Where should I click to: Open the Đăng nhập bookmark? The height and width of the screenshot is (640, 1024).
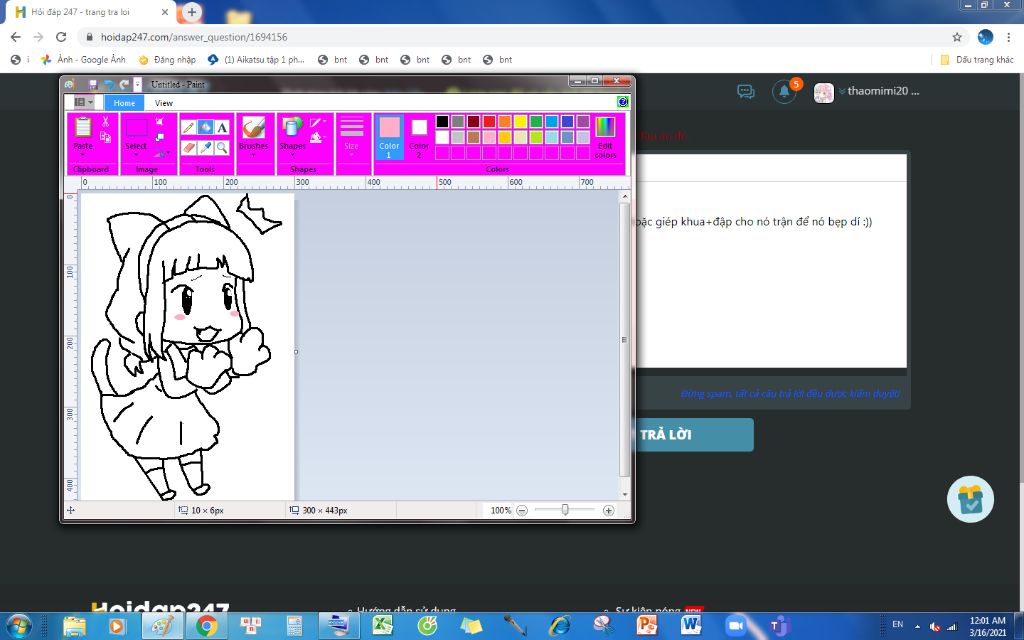pyautogui.click(x=167, y=59)
